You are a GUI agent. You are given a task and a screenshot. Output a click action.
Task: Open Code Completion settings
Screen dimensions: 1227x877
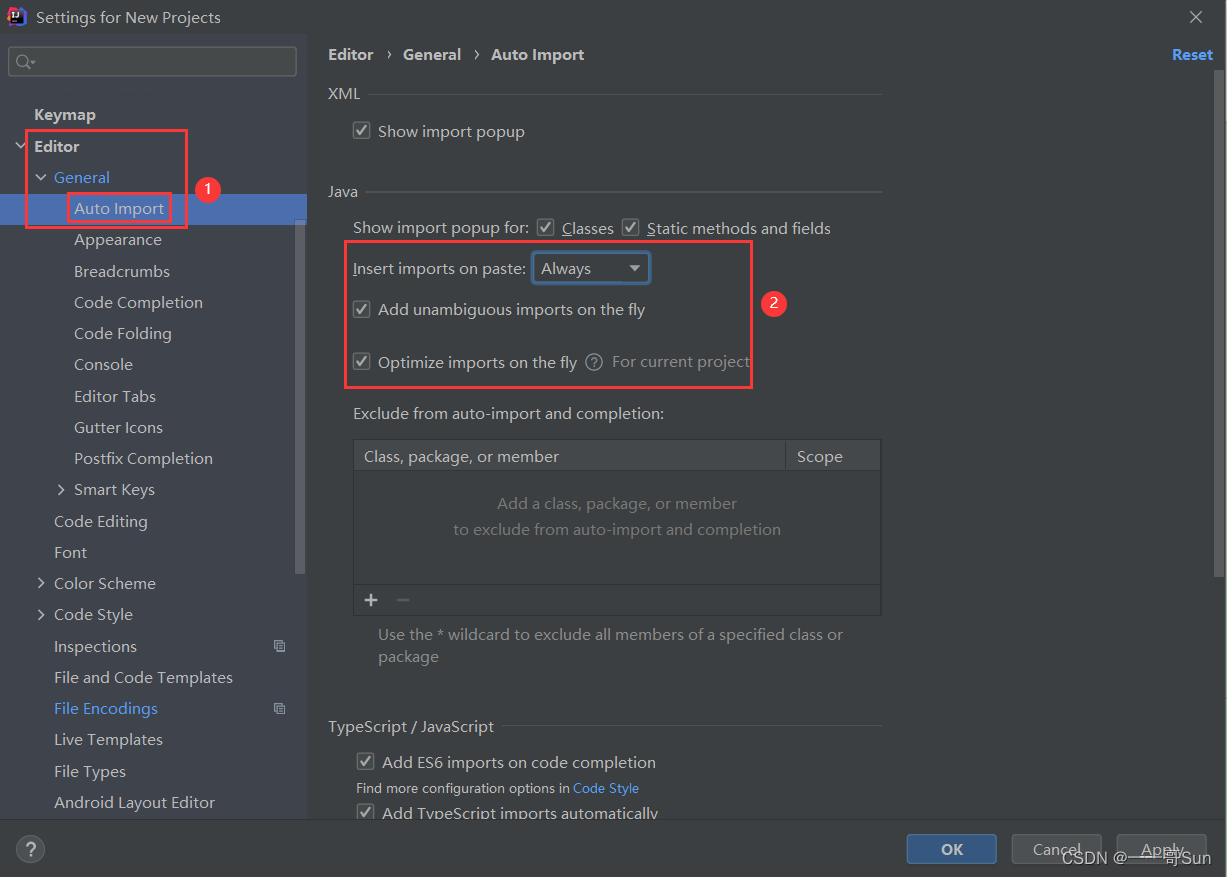click(138, 302)
